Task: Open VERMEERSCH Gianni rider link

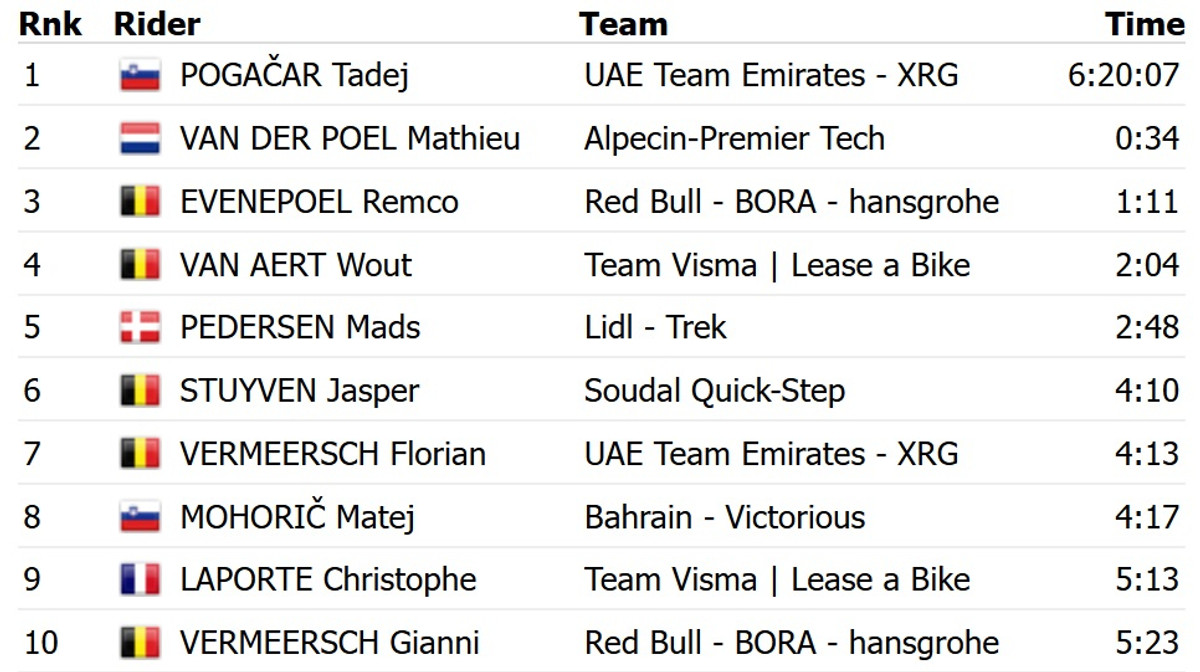Action: click(329, 642)
